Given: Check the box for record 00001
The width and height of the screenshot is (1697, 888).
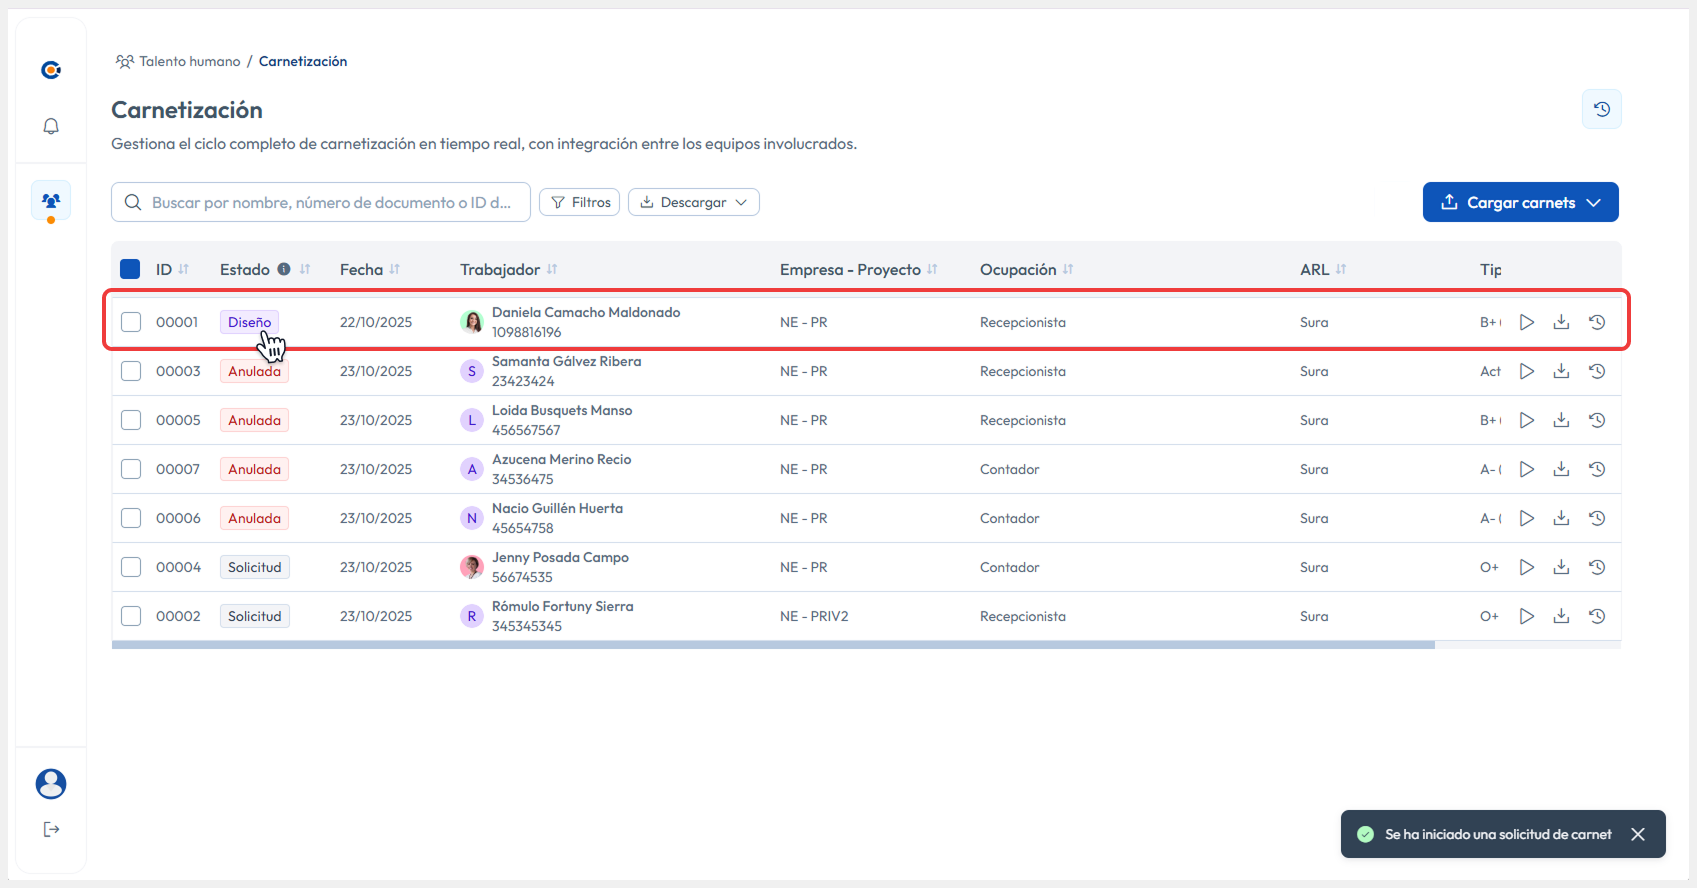Looking at the screenshot, I should click(131, 322).
